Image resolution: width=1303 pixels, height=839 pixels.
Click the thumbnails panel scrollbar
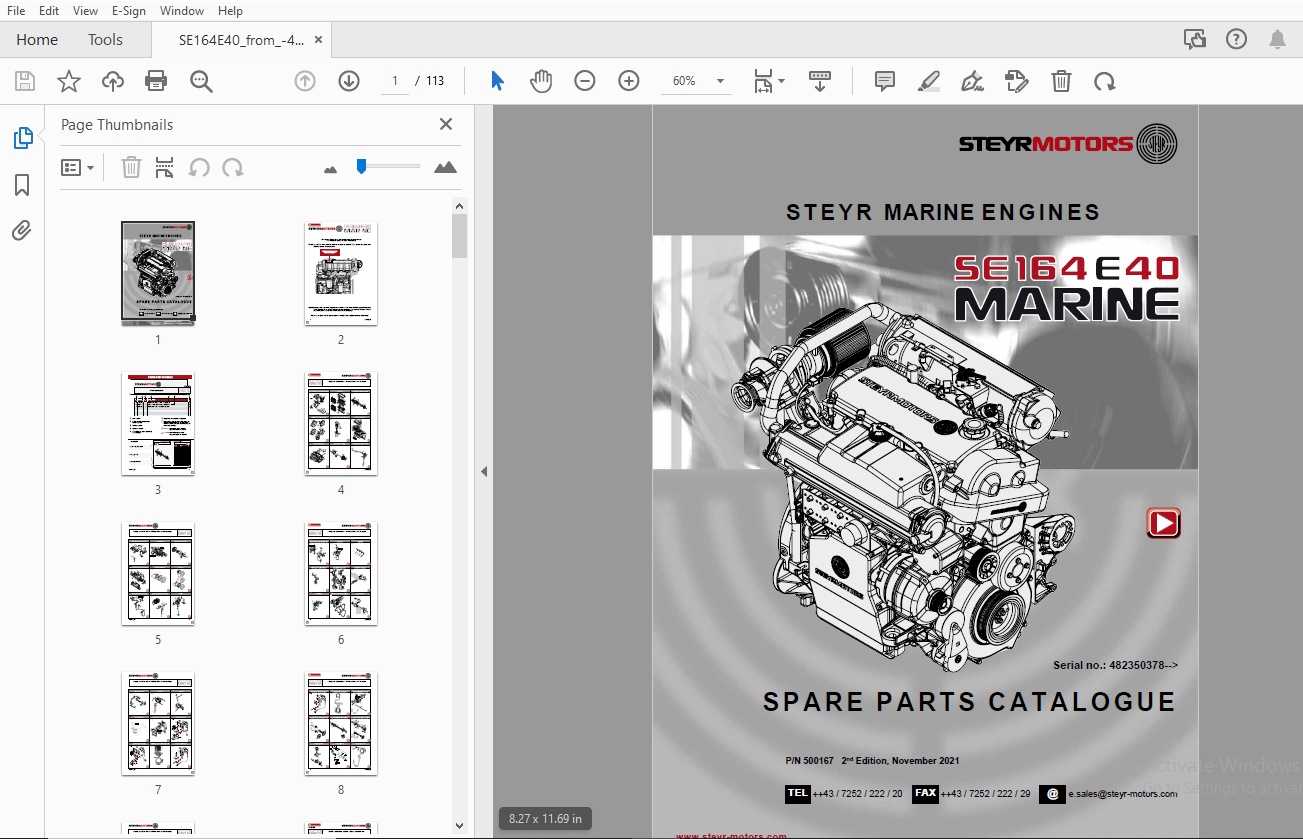click(x=459, y=235)
